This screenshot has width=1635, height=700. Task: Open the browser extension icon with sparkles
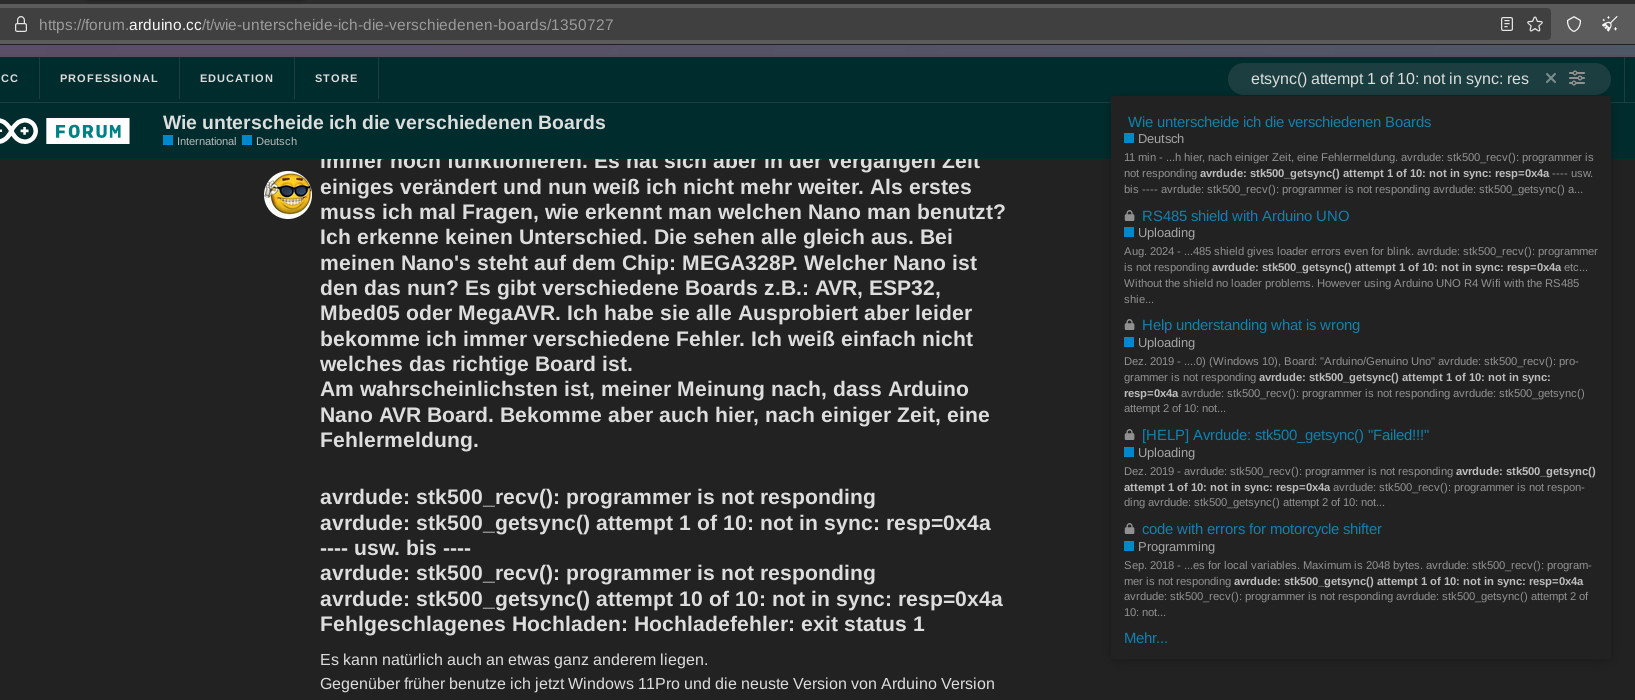point(1609,24)
